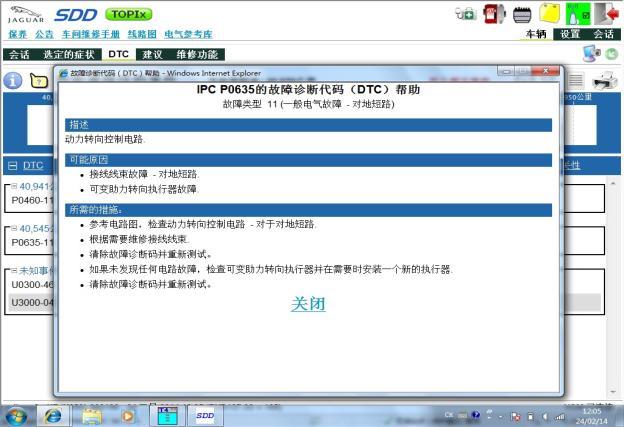Open the 车间维修手册 link
The height and width of the screenshot is (427, 624).
(91, 34)
